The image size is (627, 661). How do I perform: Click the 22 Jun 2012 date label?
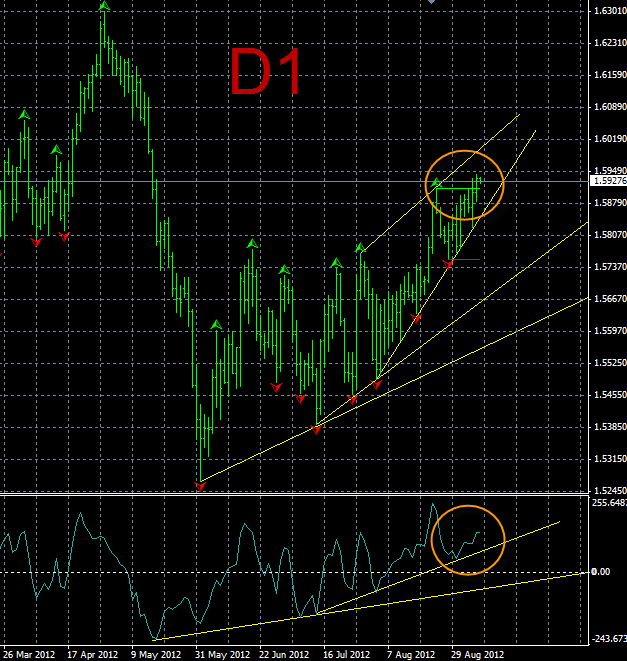pos(284,655)
